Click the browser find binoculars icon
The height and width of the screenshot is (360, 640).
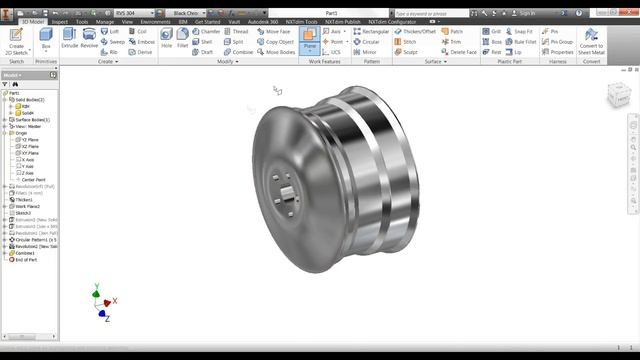[15, 84]
